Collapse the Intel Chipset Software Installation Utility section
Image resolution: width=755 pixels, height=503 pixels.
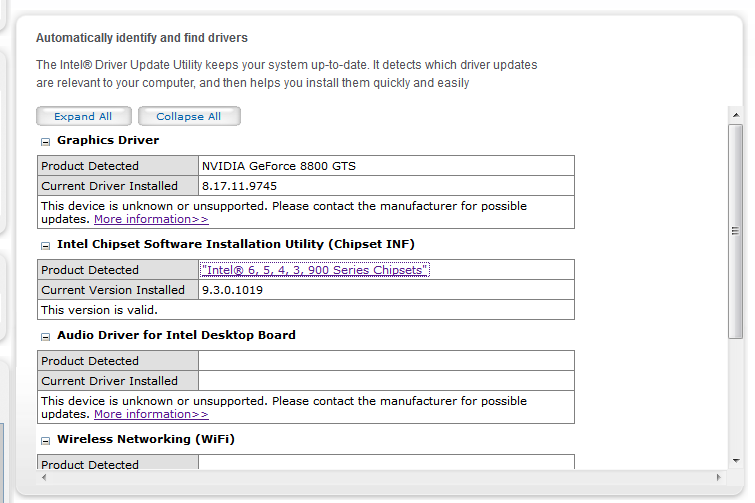[x=45, y=245]
